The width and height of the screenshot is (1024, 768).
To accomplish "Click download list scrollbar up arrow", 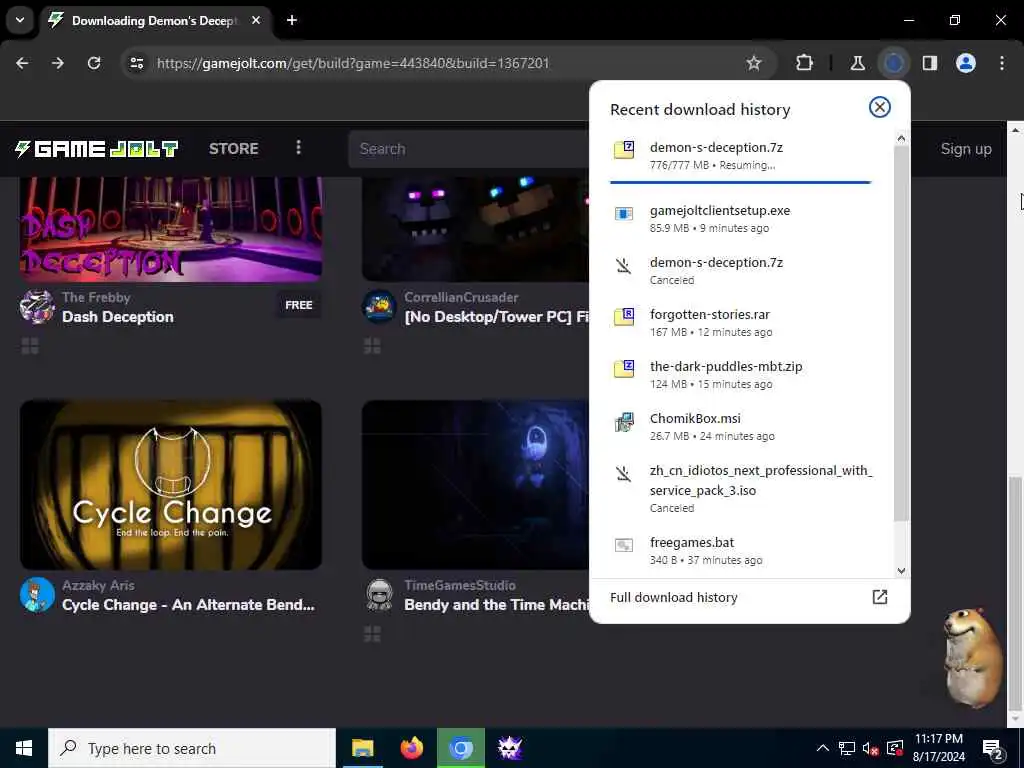I will [x=901, y=138].
